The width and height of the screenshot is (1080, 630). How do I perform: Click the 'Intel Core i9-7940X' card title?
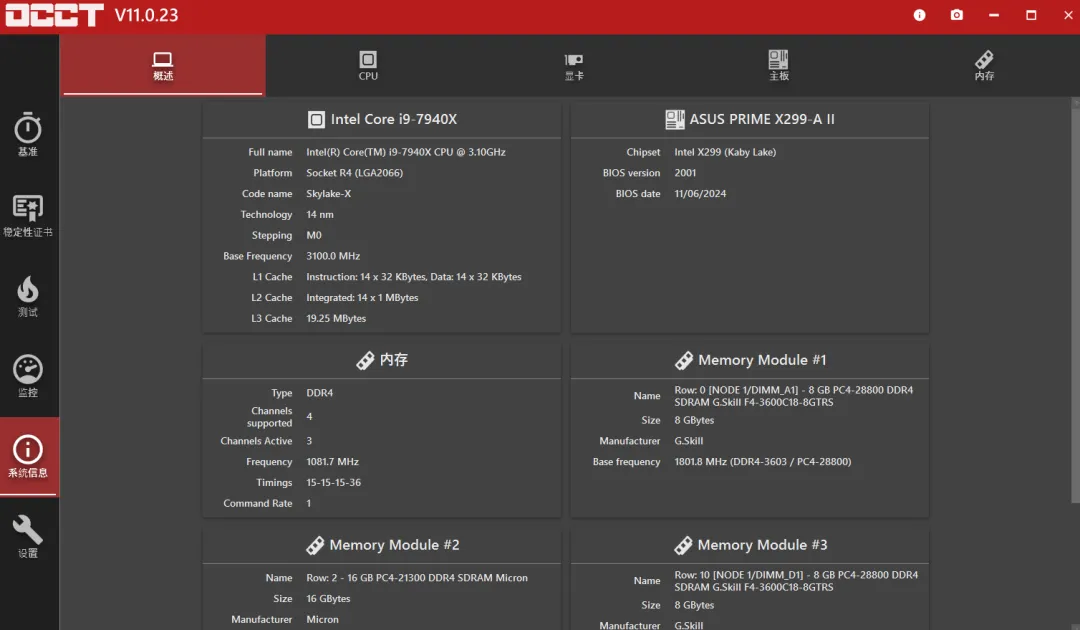pyautogui.click(x=394, y=119)
